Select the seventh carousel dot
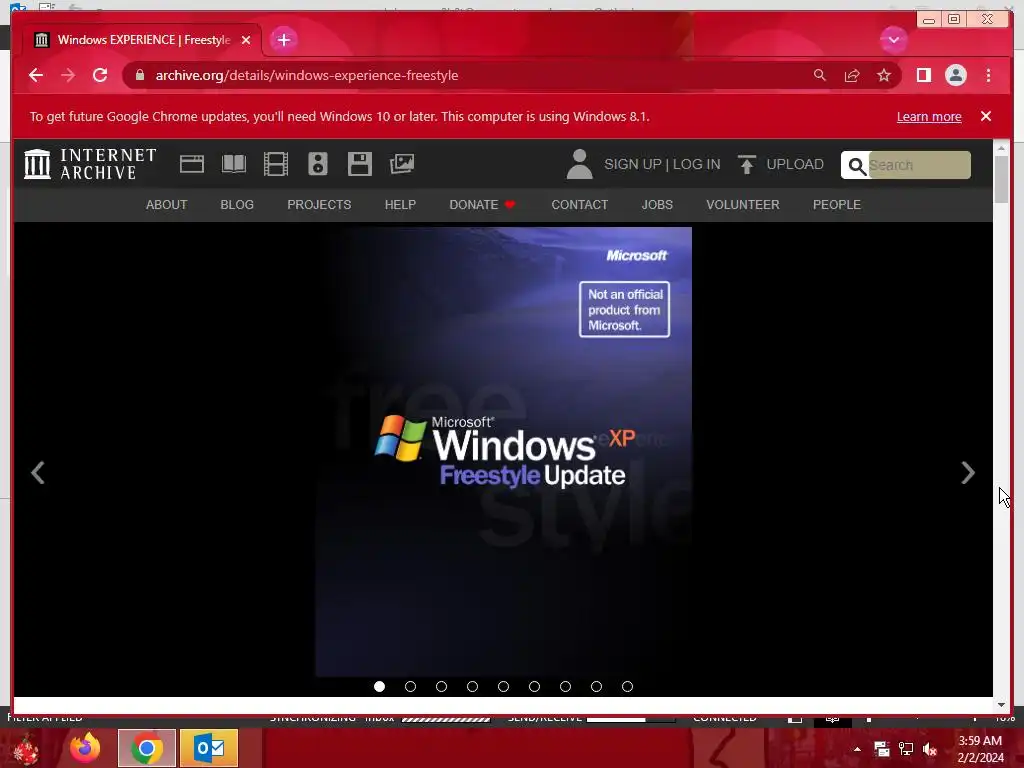 (x=566, y=686)
